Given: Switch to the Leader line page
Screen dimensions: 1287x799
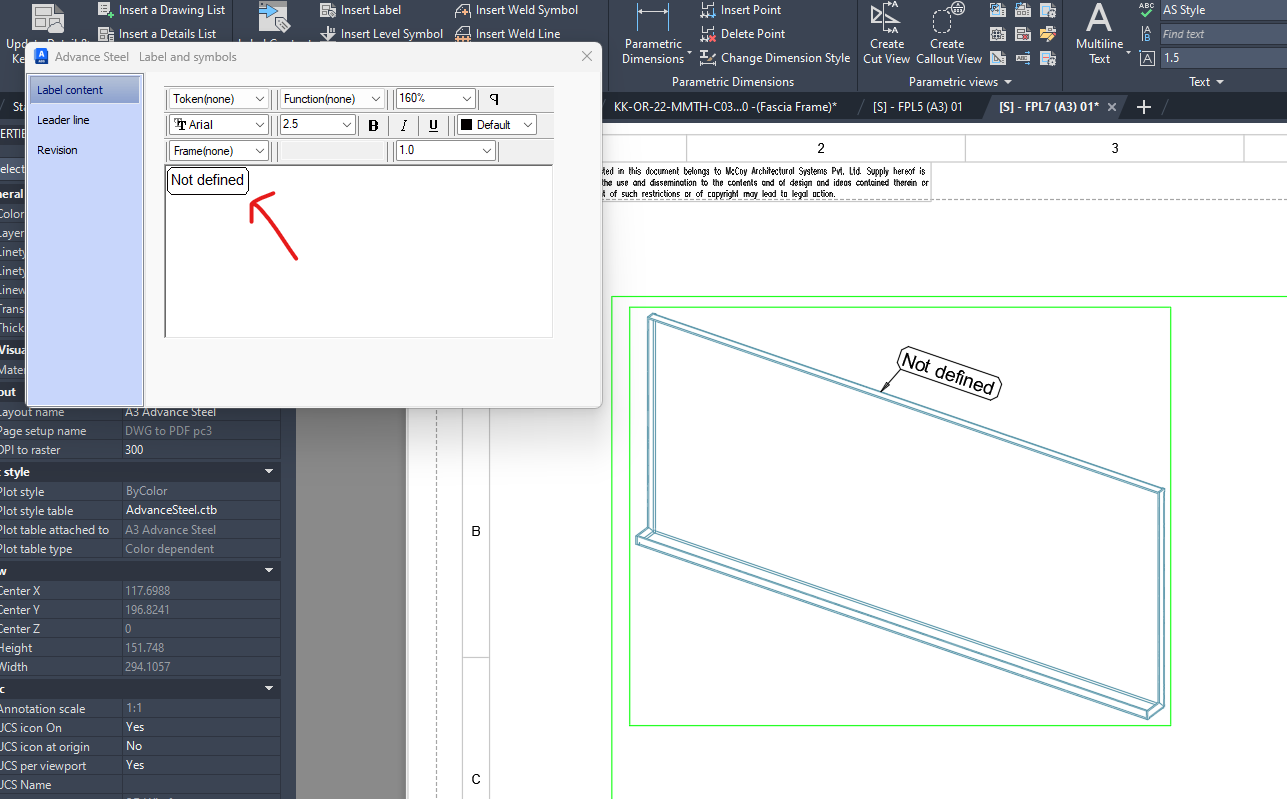Looking at the screenshot, I should click(x=84, y=120).
